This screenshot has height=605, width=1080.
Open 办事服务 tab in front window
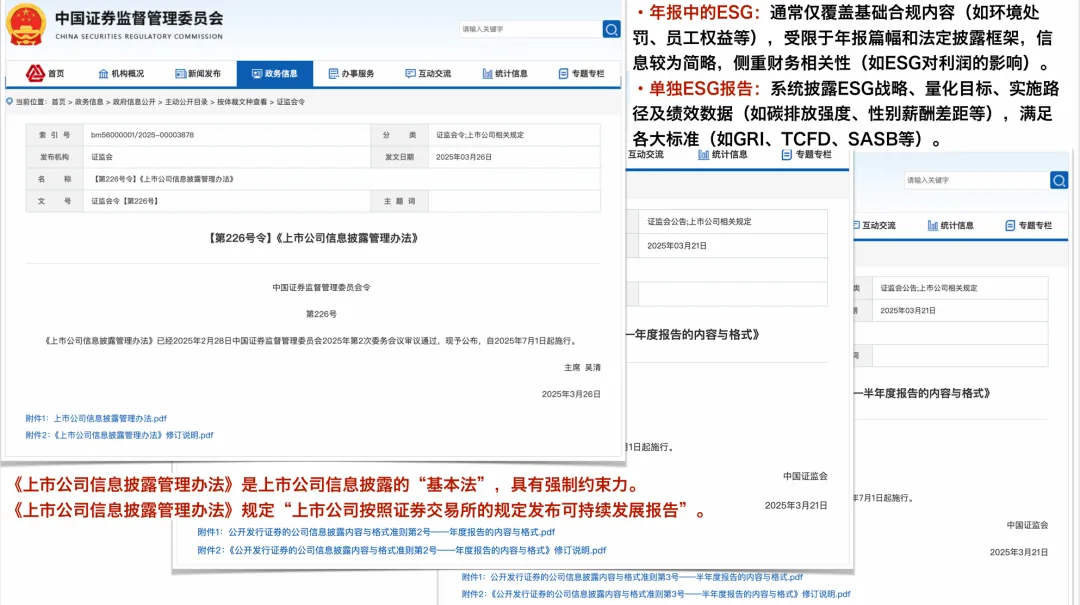[351, 74]
